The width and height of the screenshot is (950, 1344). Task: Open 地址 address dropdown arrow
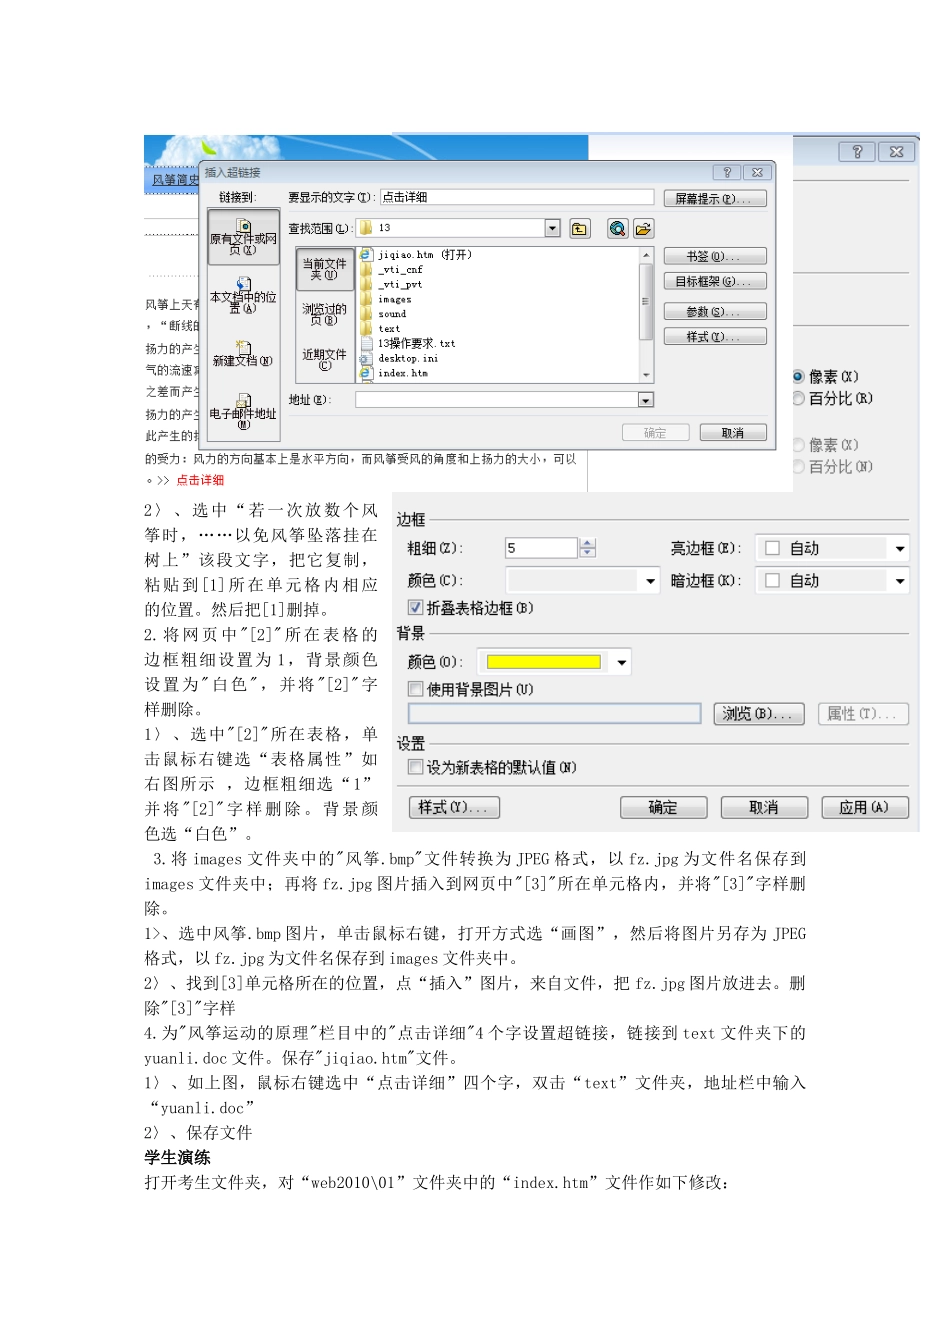pos(646,400)
